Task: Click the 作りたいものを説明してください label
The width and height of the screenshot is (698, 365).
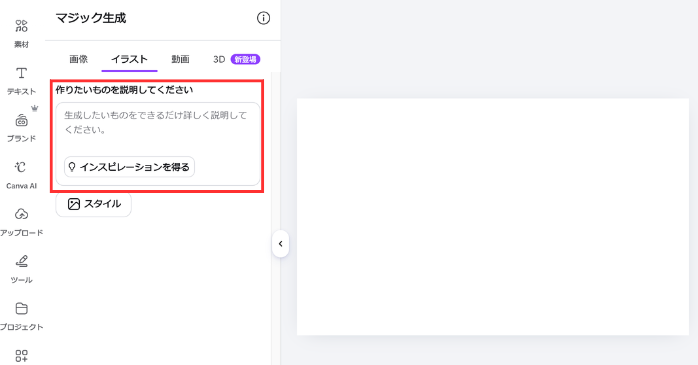Action: [124, 90]
